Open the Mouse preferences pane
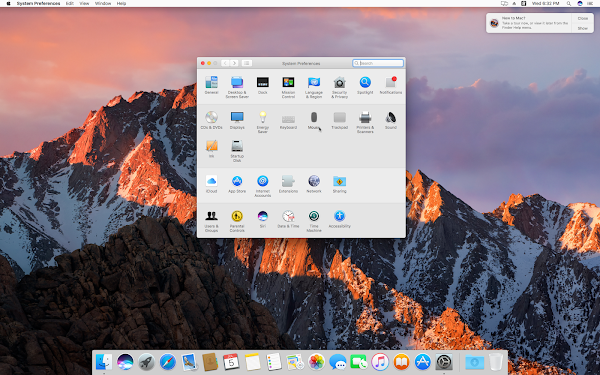 click(x=314, y=120)
